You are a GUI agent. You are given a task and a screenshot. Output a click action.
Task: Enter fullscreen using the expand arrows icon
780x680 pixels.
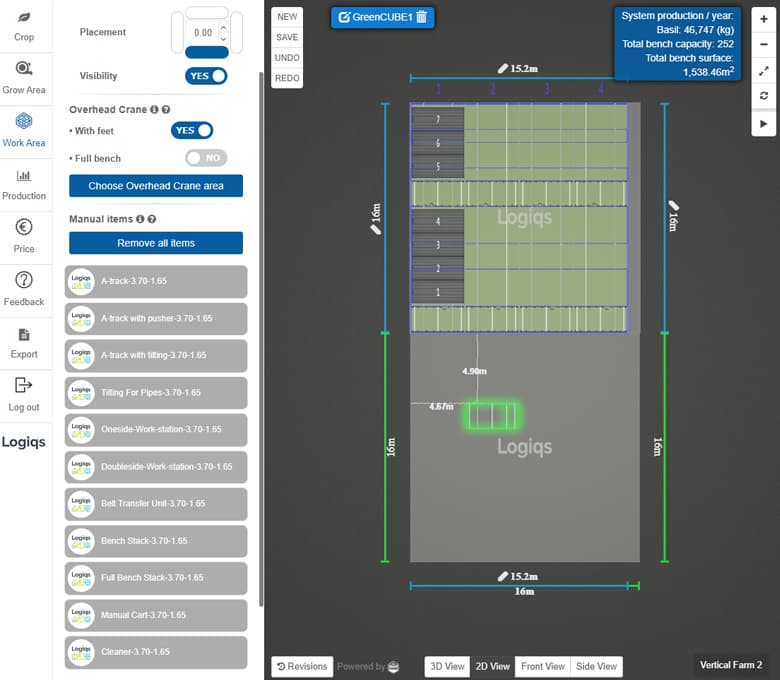[764, 71]
